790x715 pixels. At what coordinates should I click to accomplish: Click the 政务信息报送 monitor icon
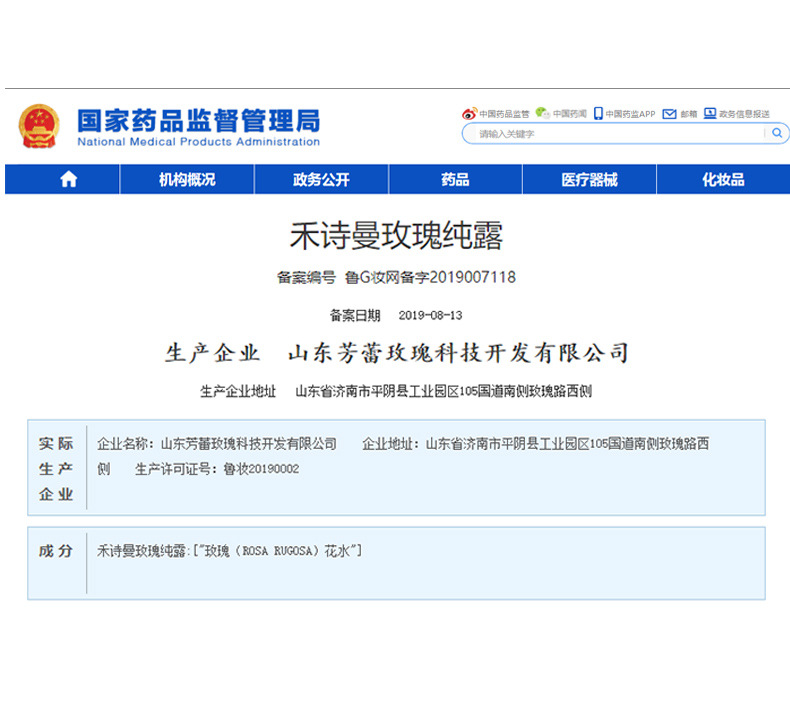tap(710, 113)
